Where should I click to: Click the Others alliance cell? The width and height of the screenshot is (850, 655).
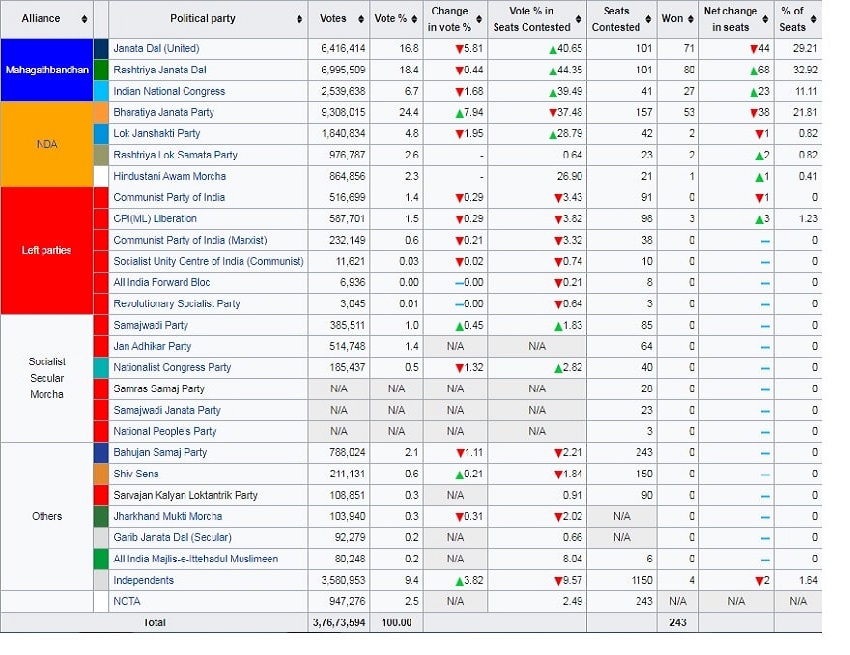tap(47, 516)
